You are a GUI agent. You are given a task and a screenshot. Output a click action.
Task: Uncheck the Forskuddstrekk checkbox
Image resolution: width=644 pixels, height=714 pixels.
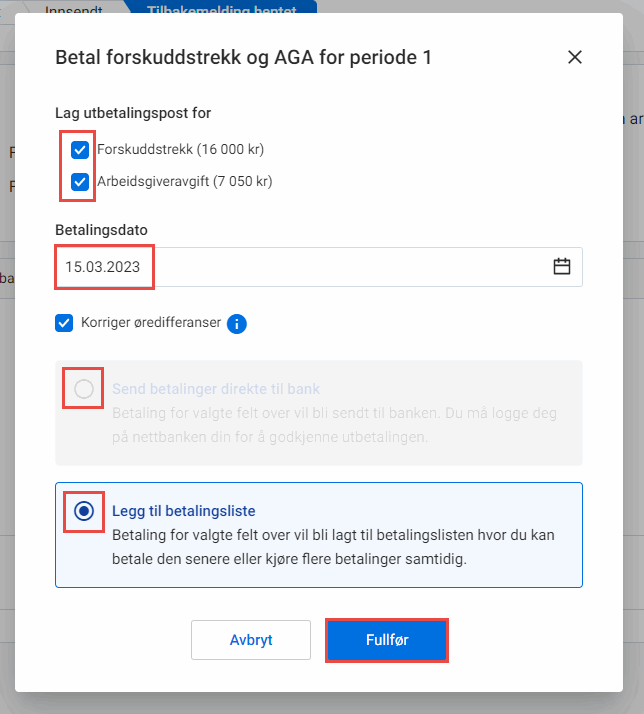pyautogui.click(x=80, y=150)
